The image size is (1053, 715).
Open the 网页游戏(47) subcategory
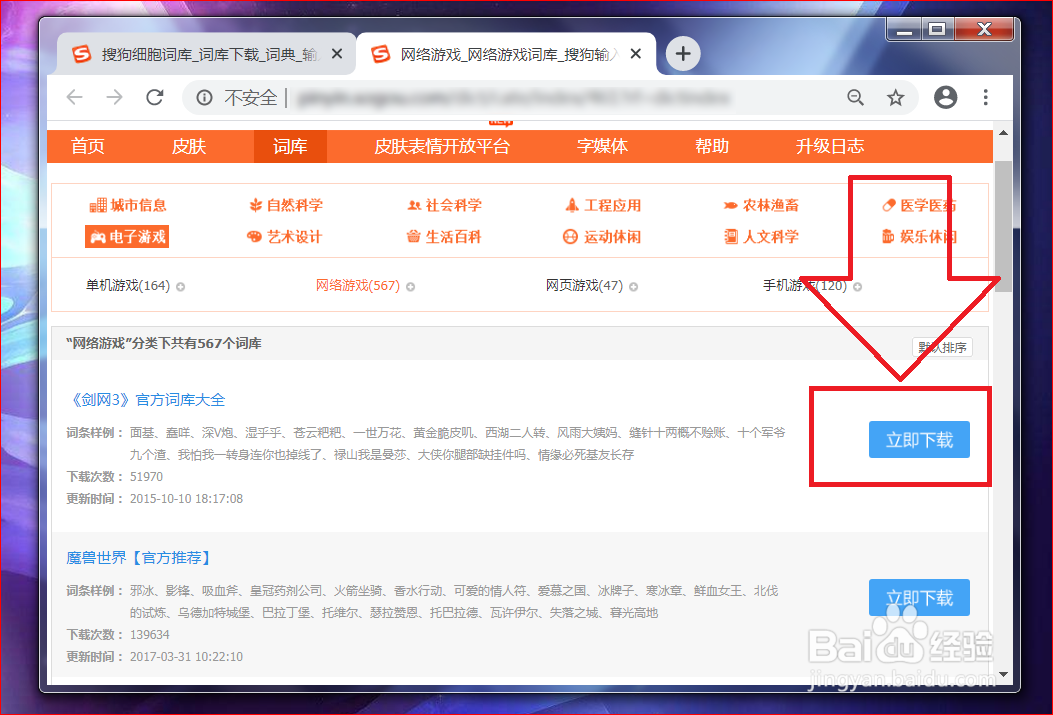pos(584,285)
